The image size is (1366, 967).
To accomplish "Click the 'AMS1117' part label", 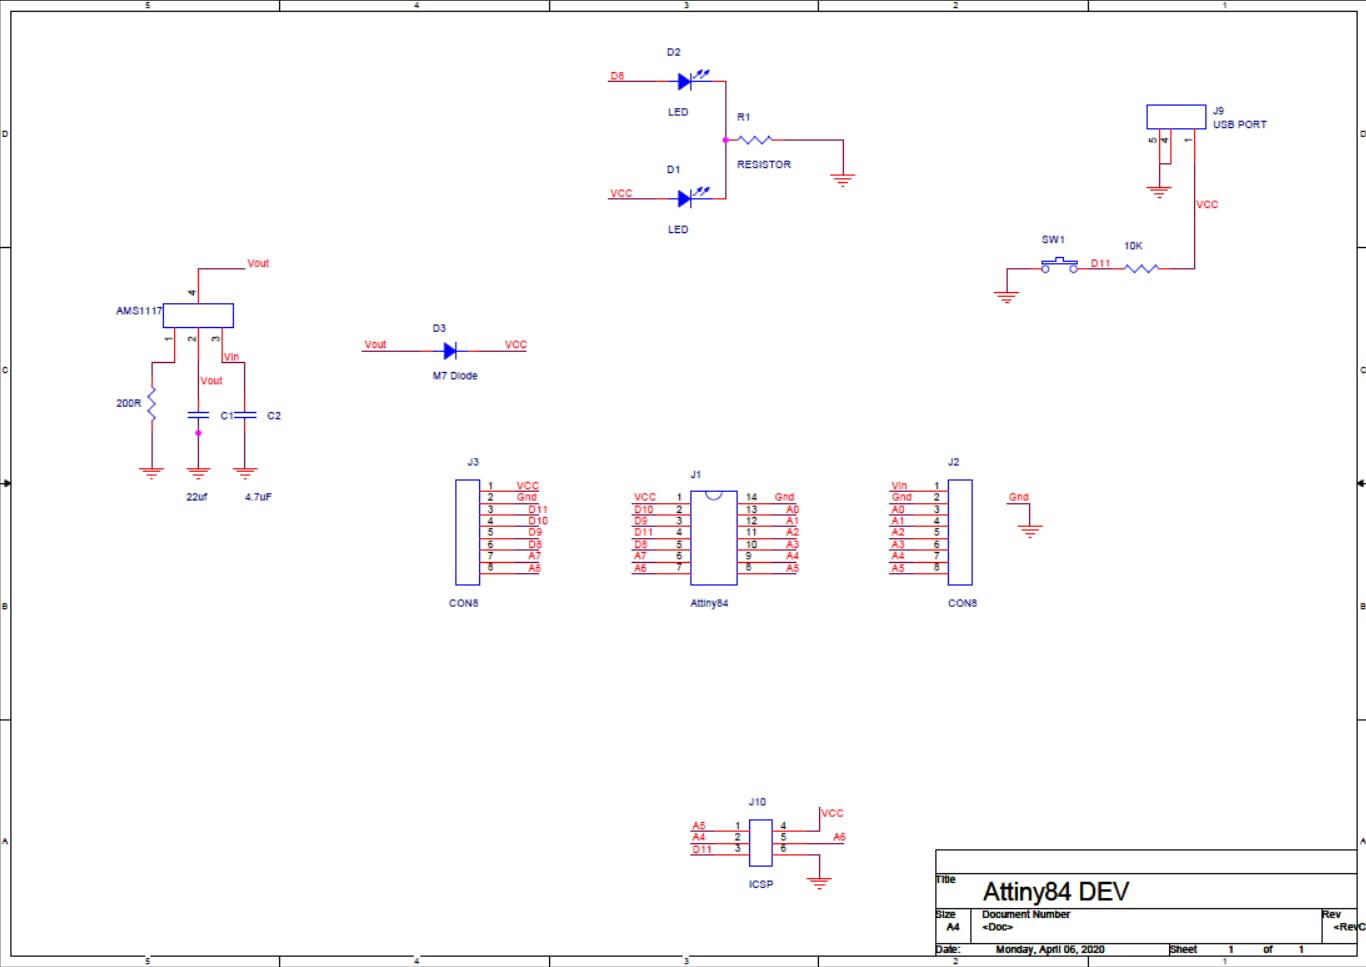I will click(x=139, y=311).
